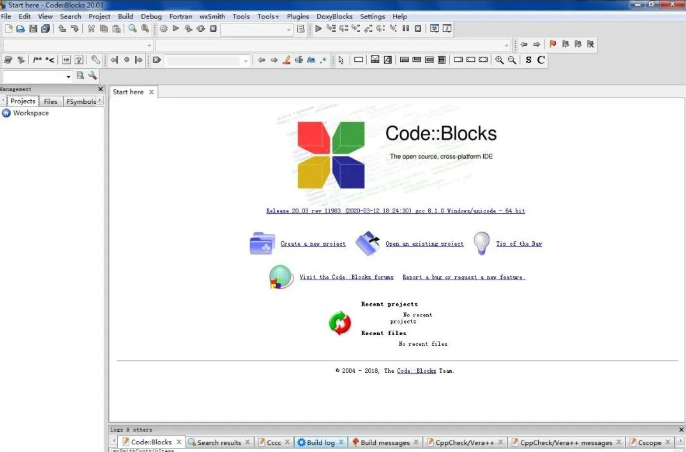The image size is (686, 452).
Task: Open the Settings menu
Action: pos(372,16)
